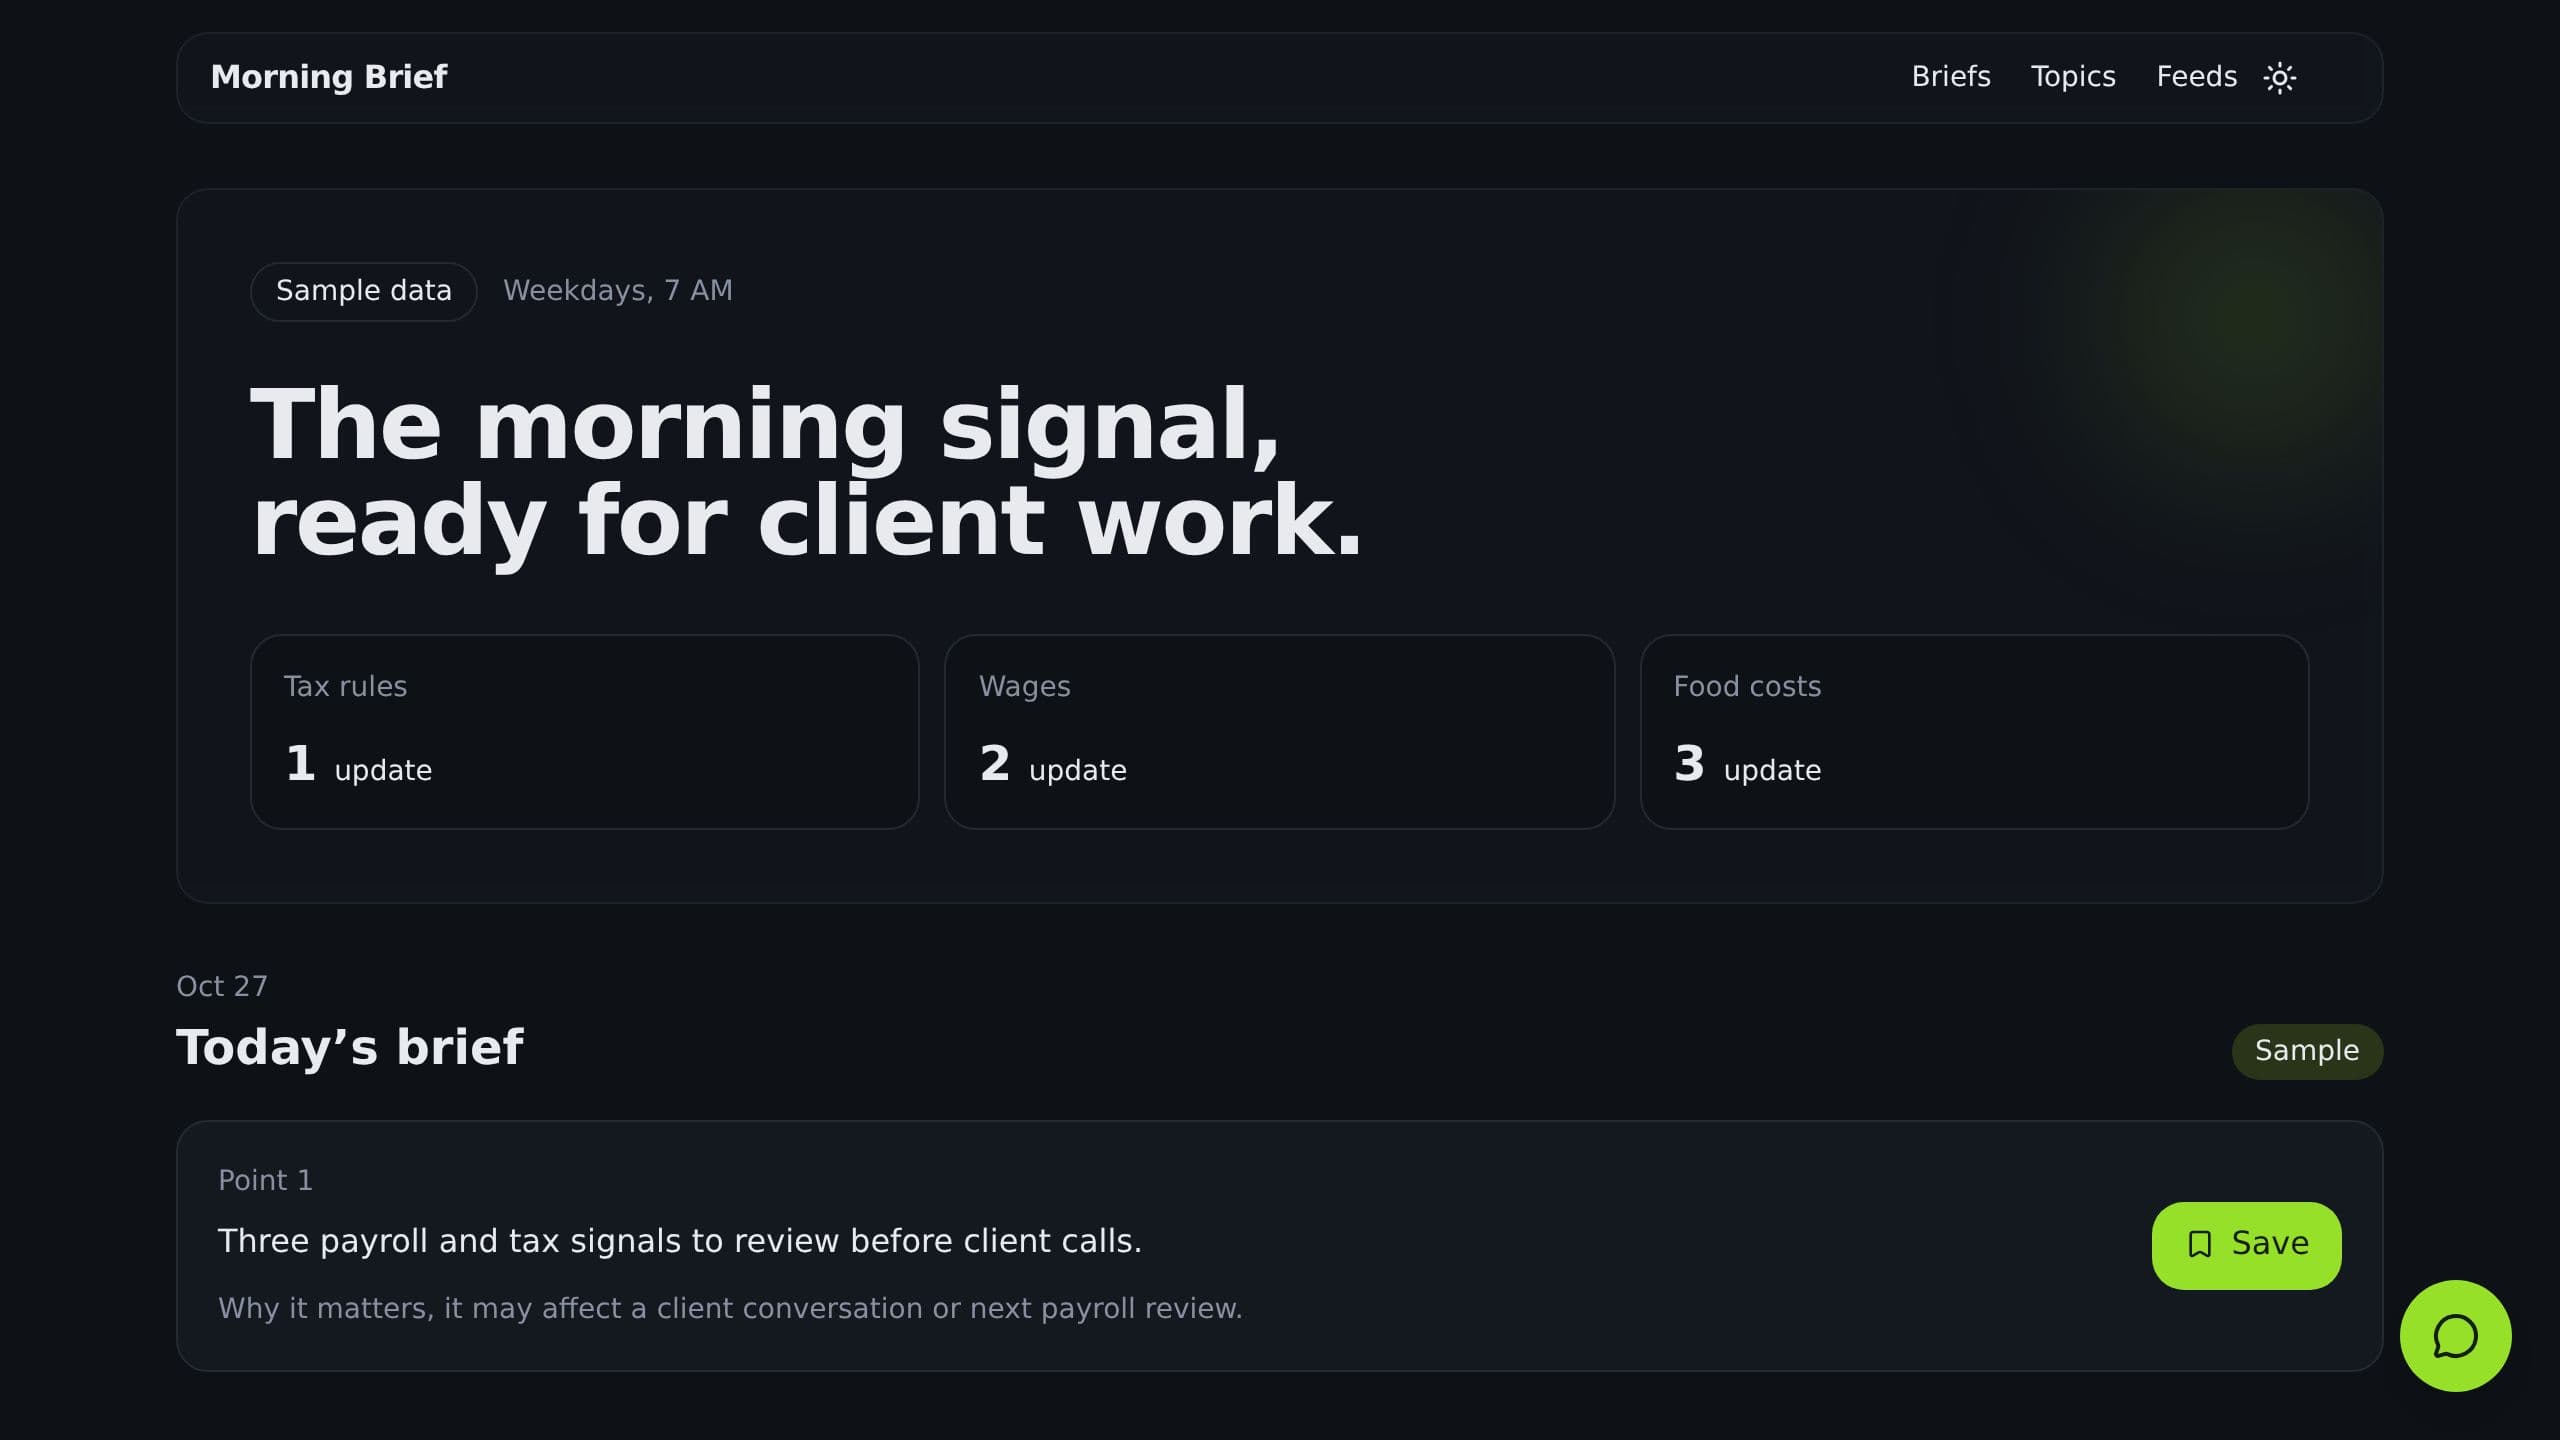Screen dimensions: 2560x1440
Task: Click the '1 update' count in Tax rules
Action: (358, 764)
